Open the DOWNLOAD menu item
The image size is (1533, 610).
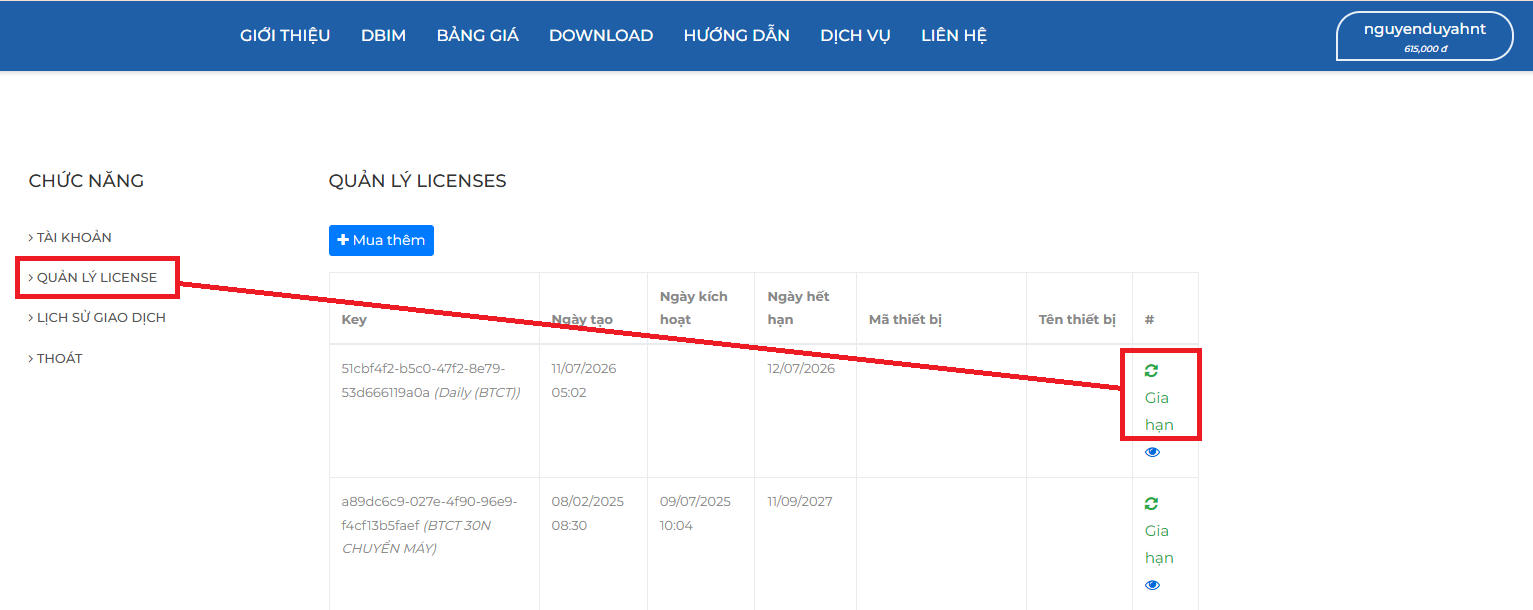click(x=601, y=35)
